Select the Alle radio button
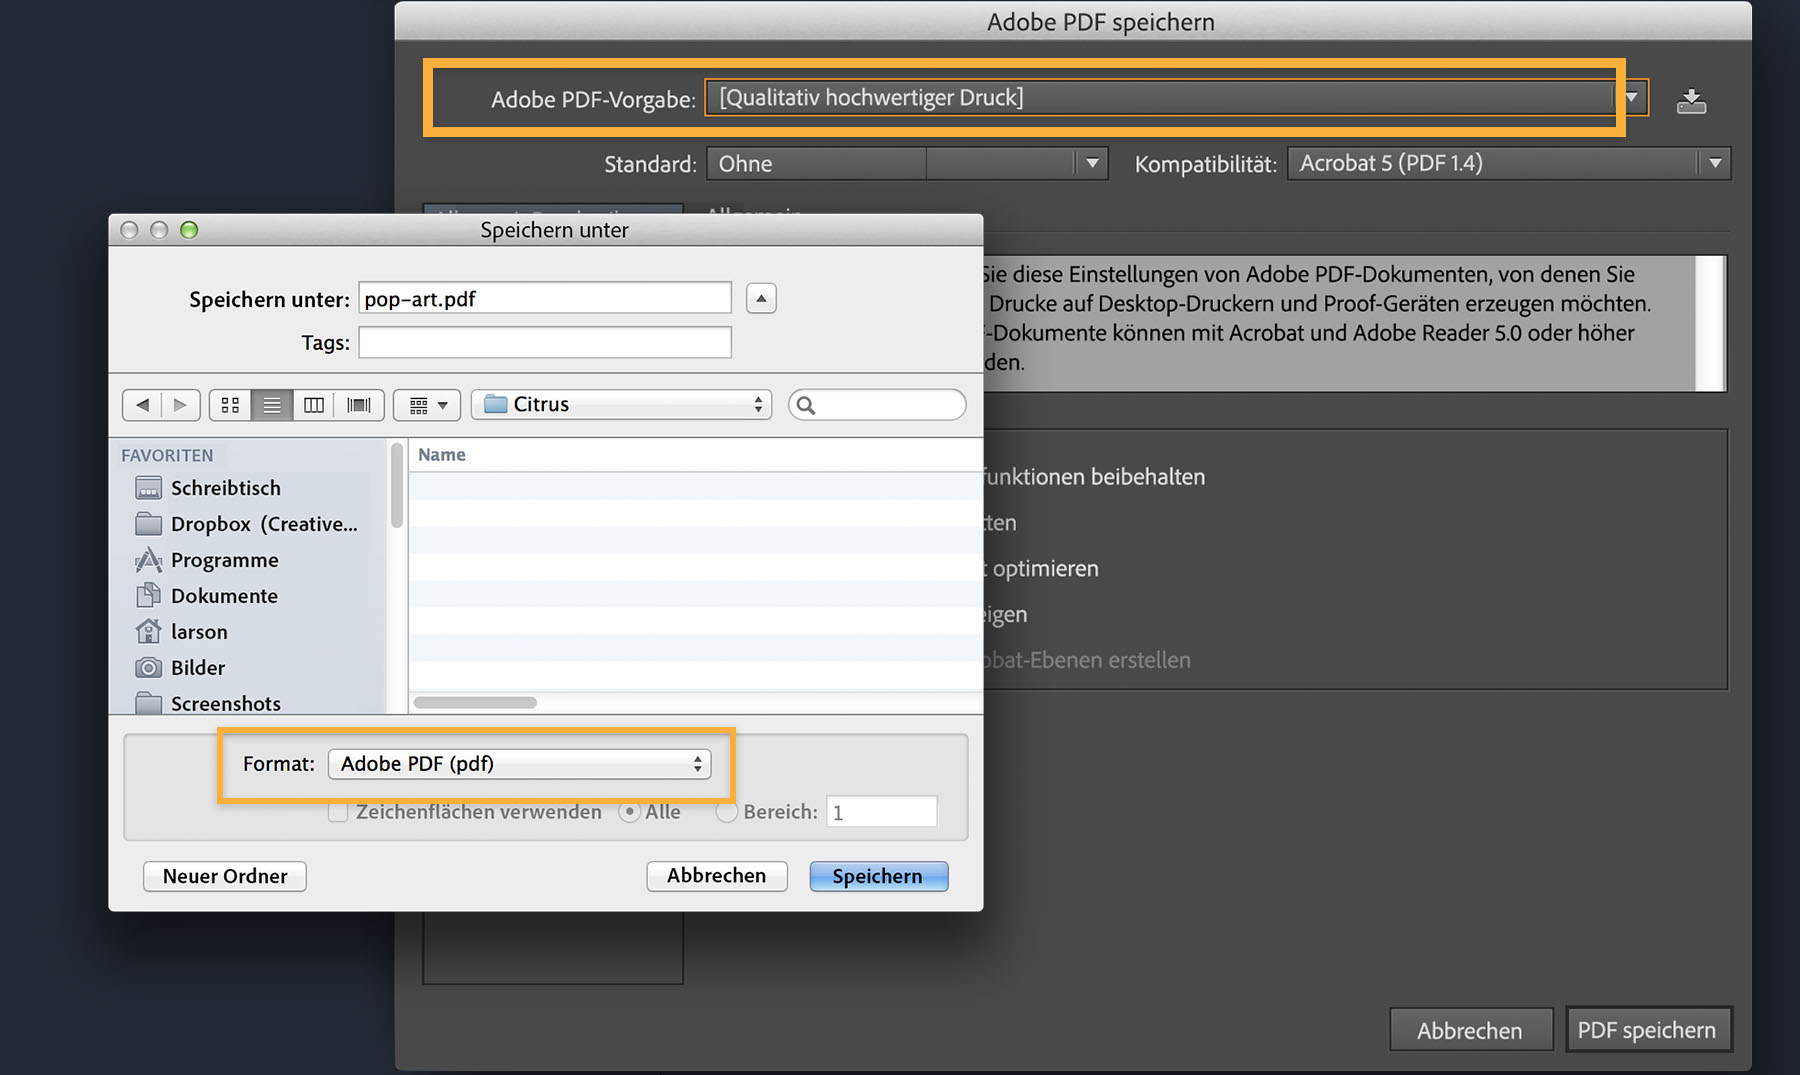The image size is (1800, 1075). coord(630,812)
